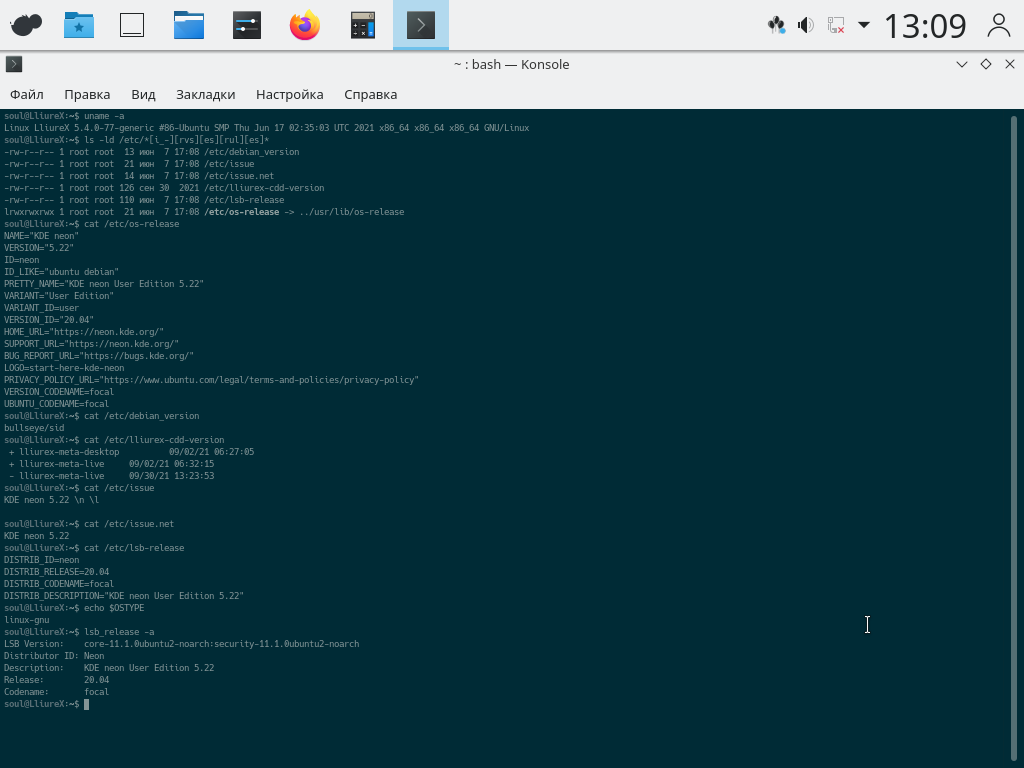Click the bold "/etc/os-release" symlink row
This screenshot has width=1024, height=768.
204,212
